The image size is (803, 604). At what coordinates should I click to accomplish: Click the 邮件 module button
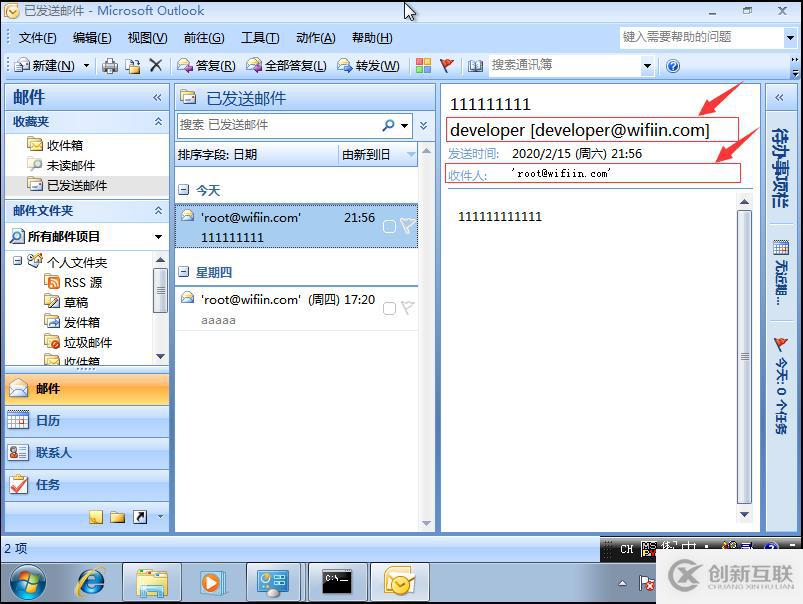click(x=87, y=389)
